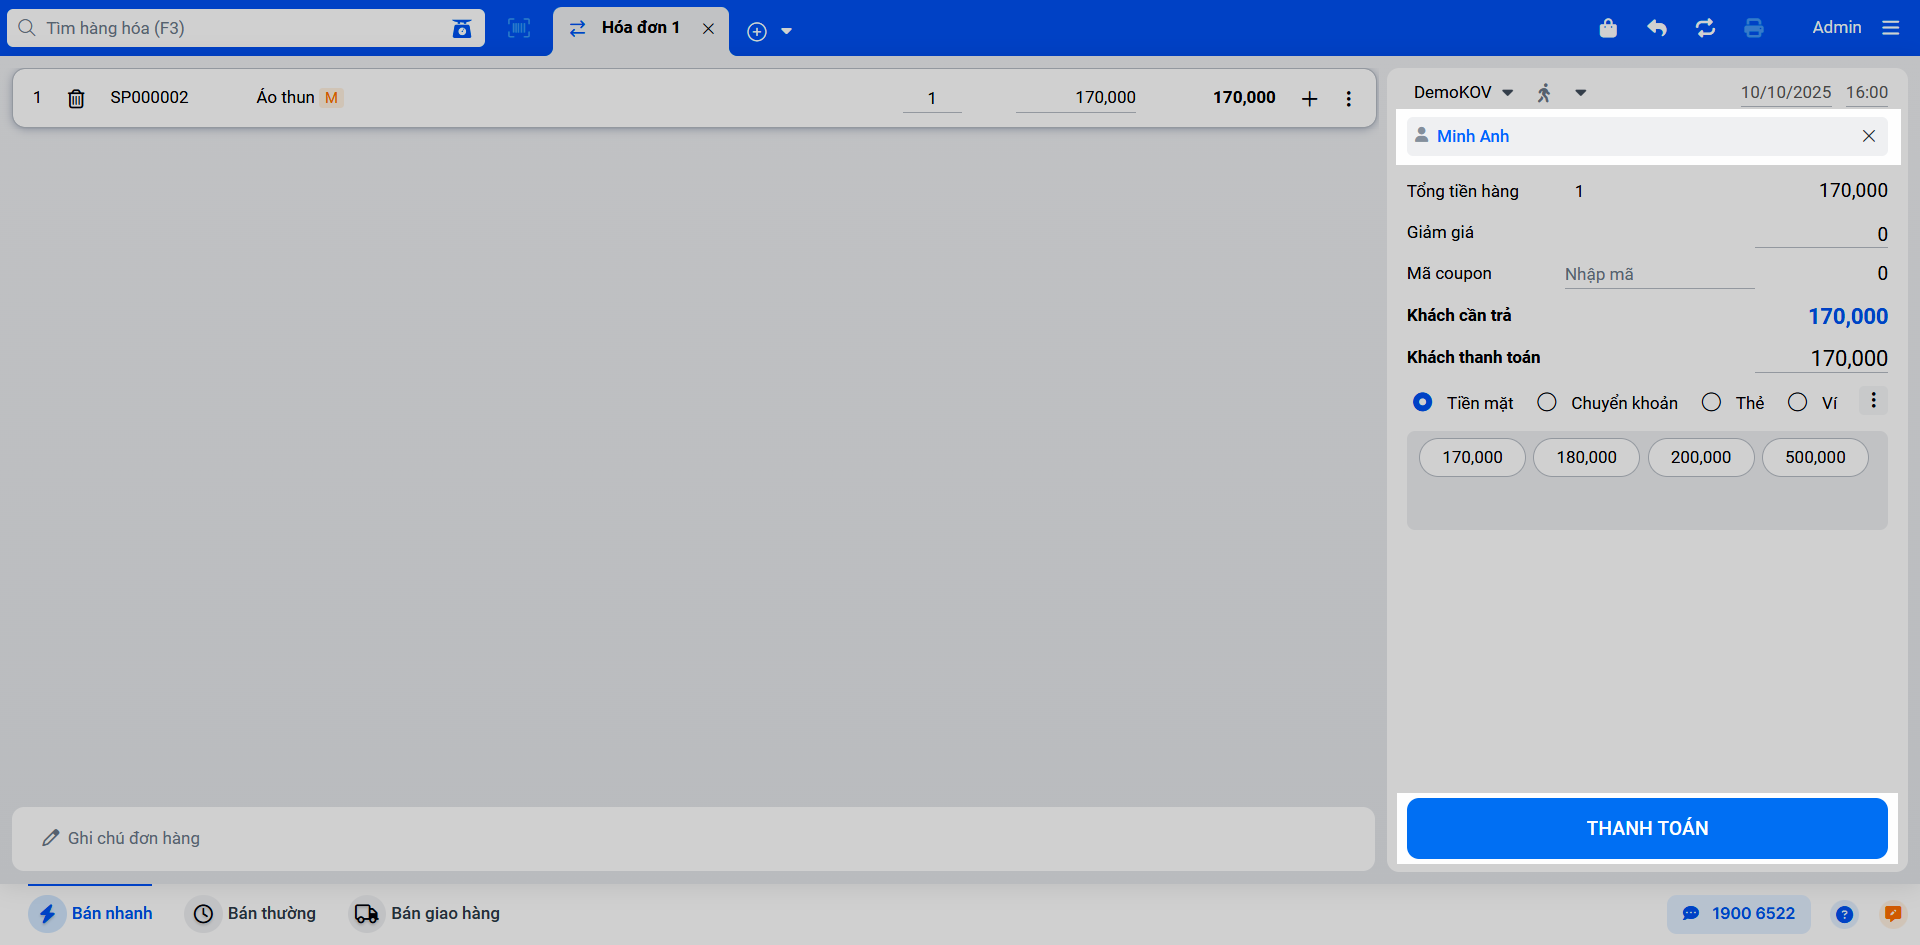Click the sync refresh icon in header
Image resolution: width=1920 pixels, height=945 pixels.
(1706, 28)
